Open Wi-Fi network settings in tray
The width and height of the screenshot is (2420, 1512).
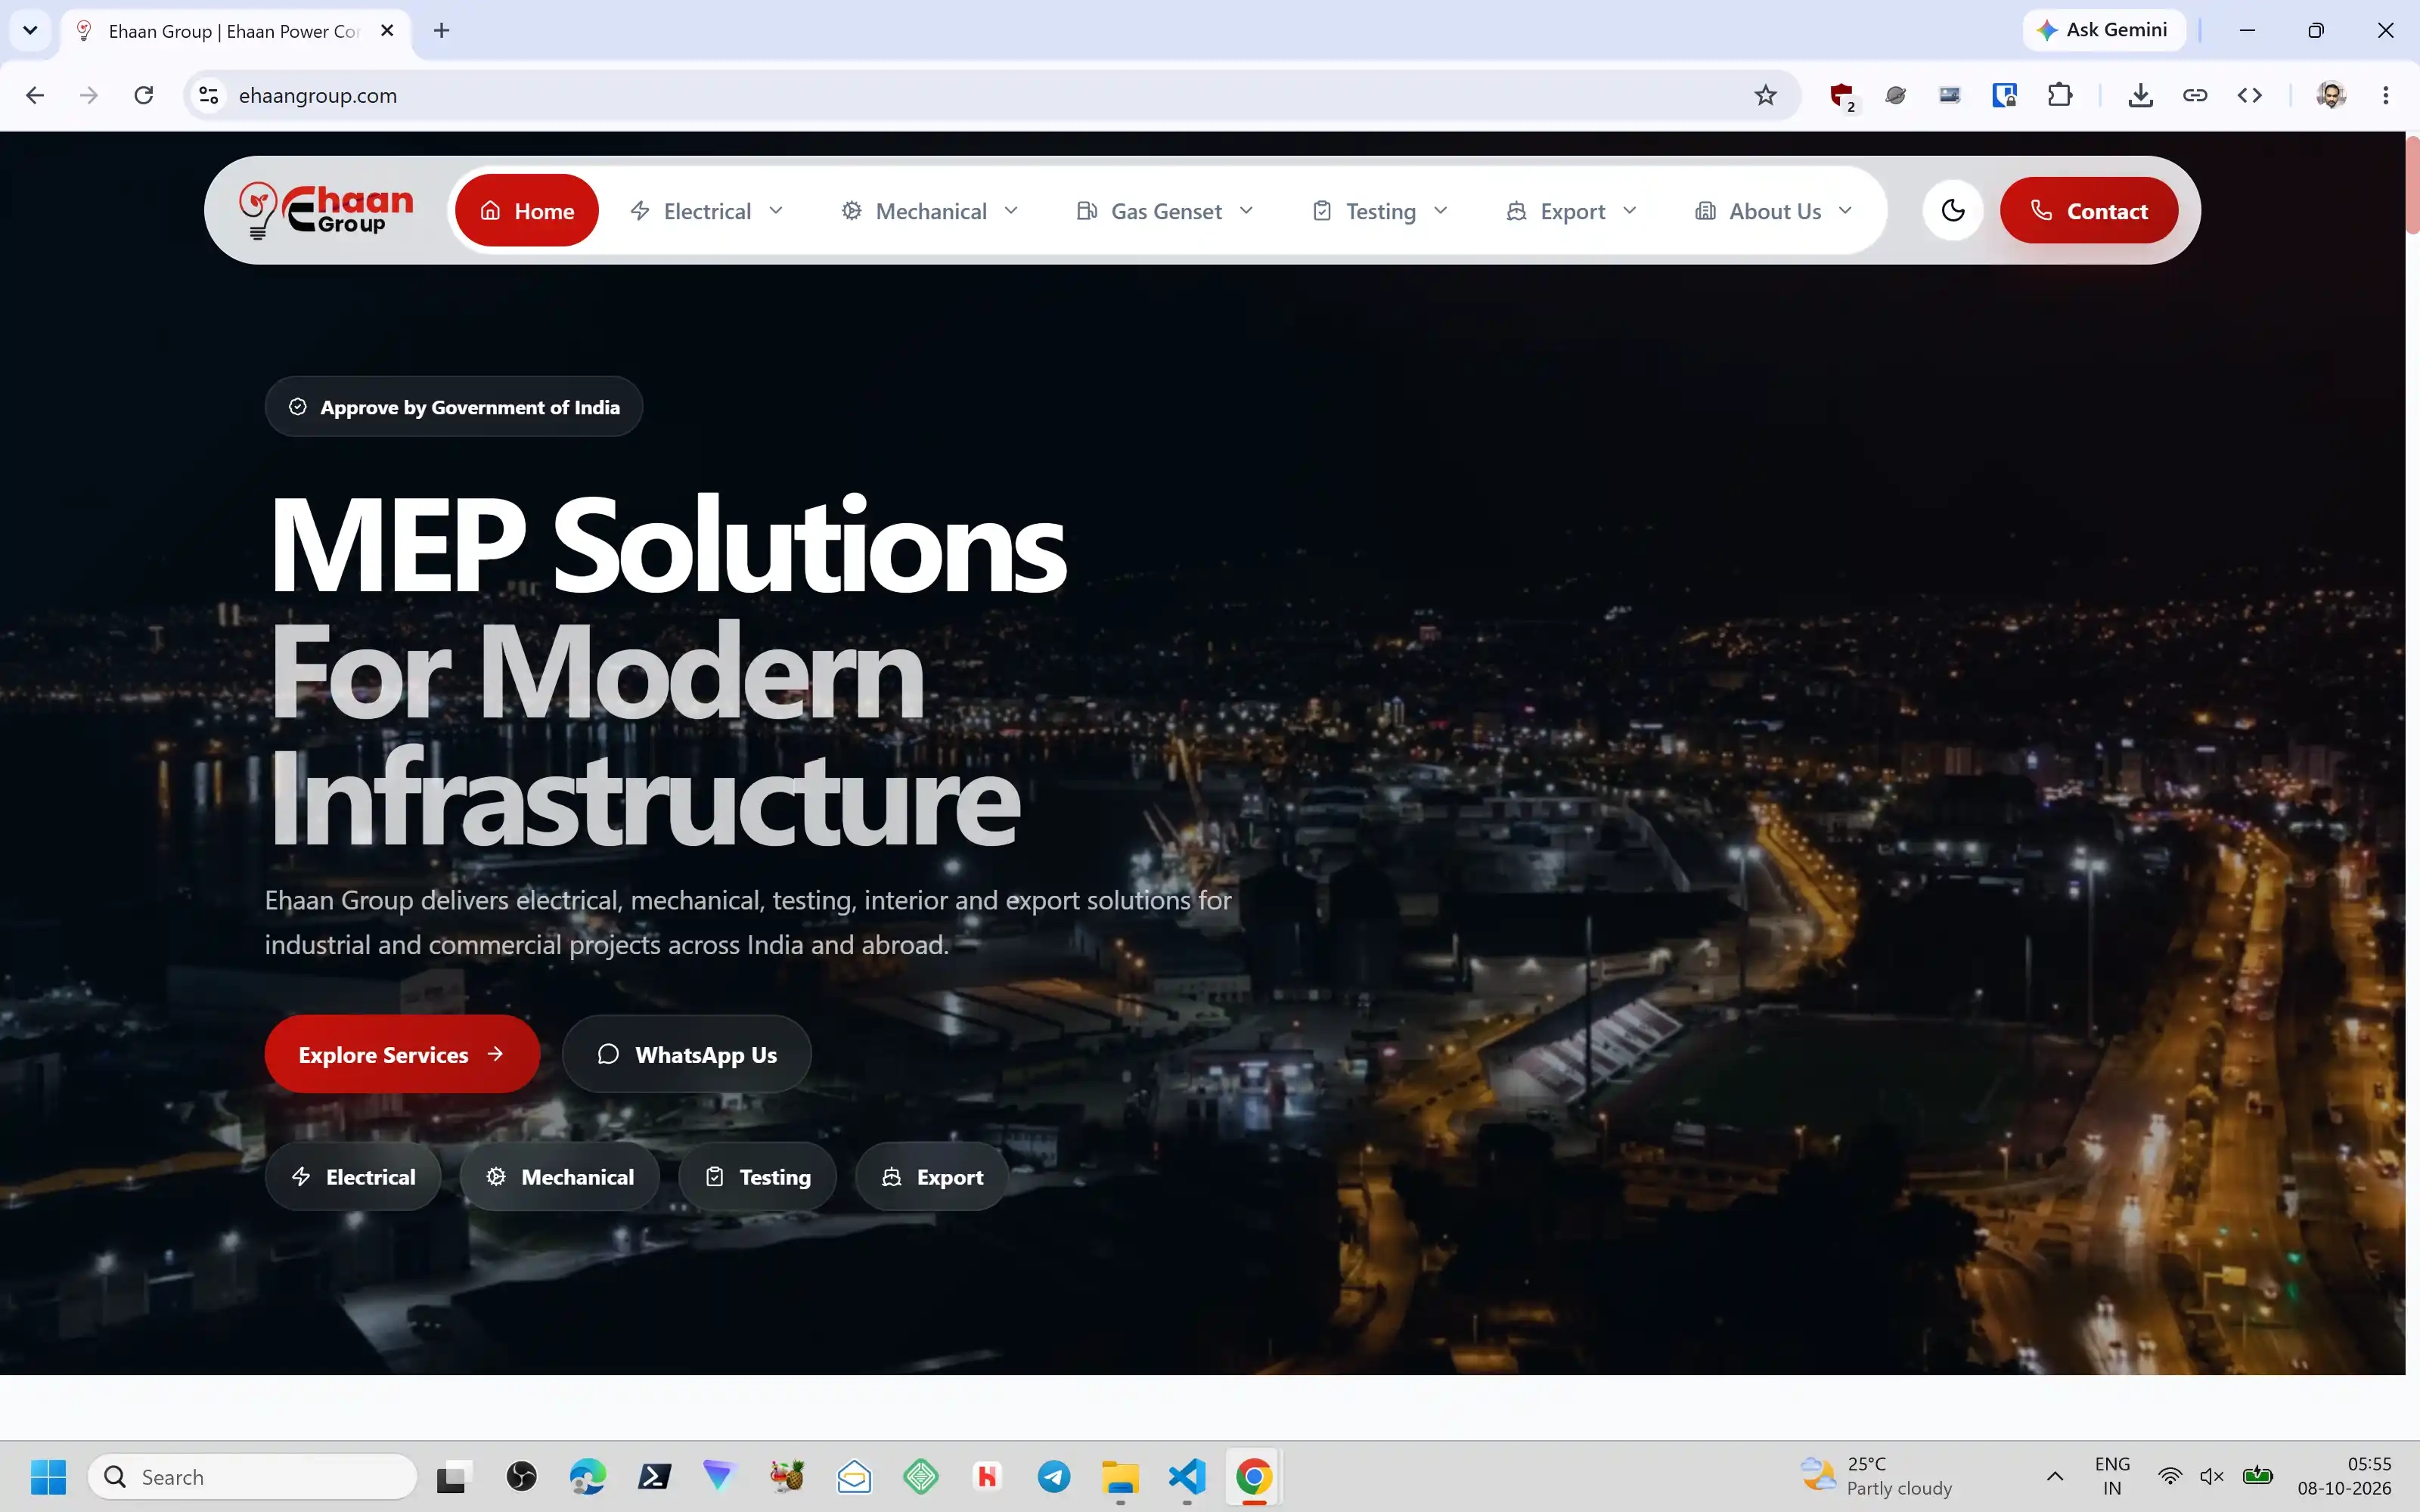pos(2170,1476)
